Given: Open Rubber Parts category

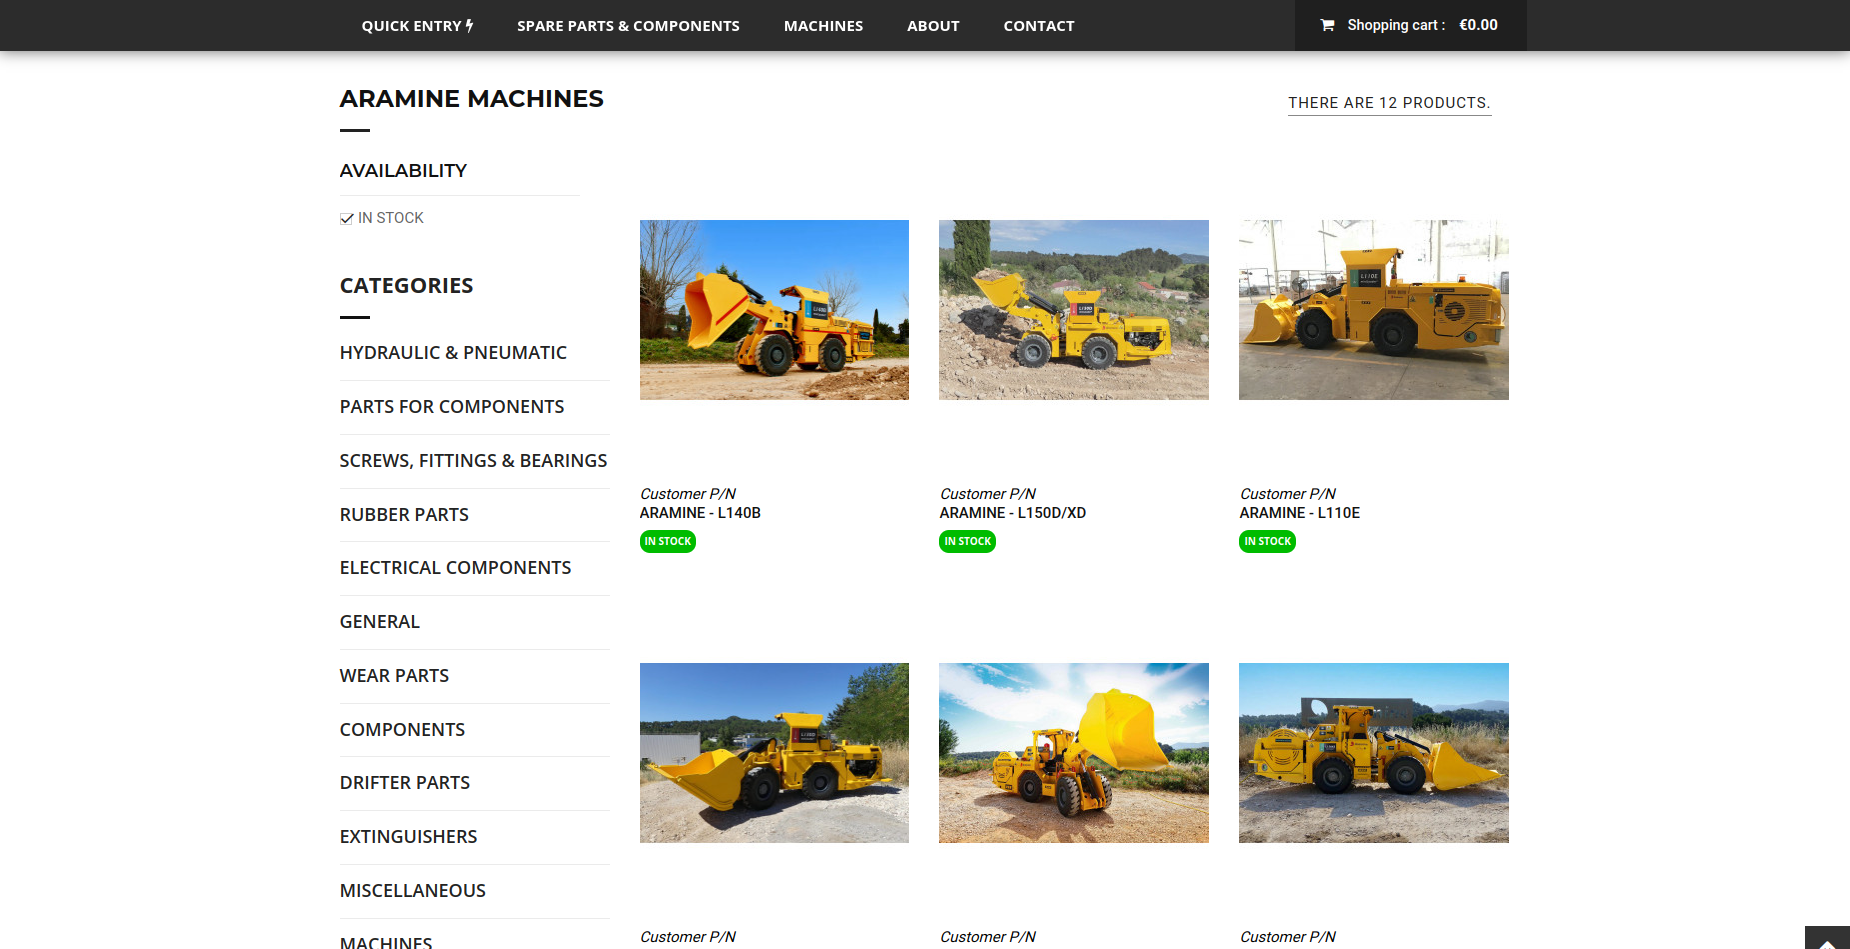Looking at the screenshot, I should (404, 515).
